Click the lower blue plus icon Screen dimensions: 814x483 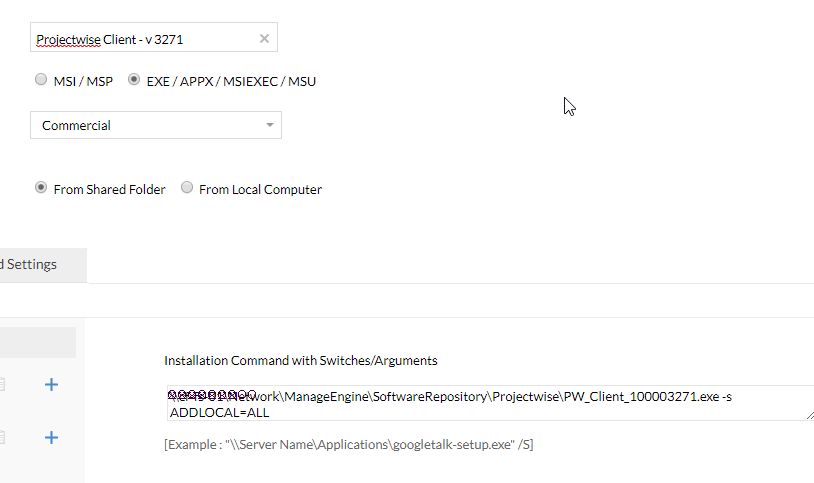(51, 437)
